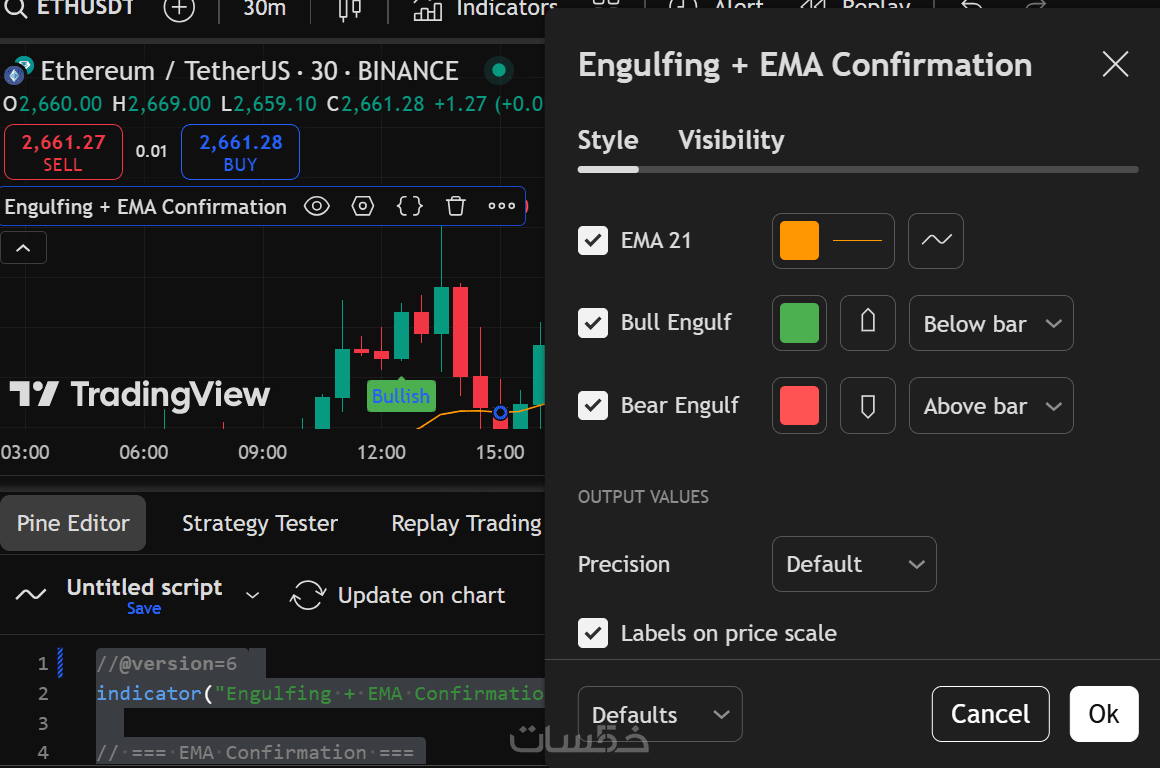Hide indicator using eye icon
Screen dimensions: 1160x768
click(317, 207)
